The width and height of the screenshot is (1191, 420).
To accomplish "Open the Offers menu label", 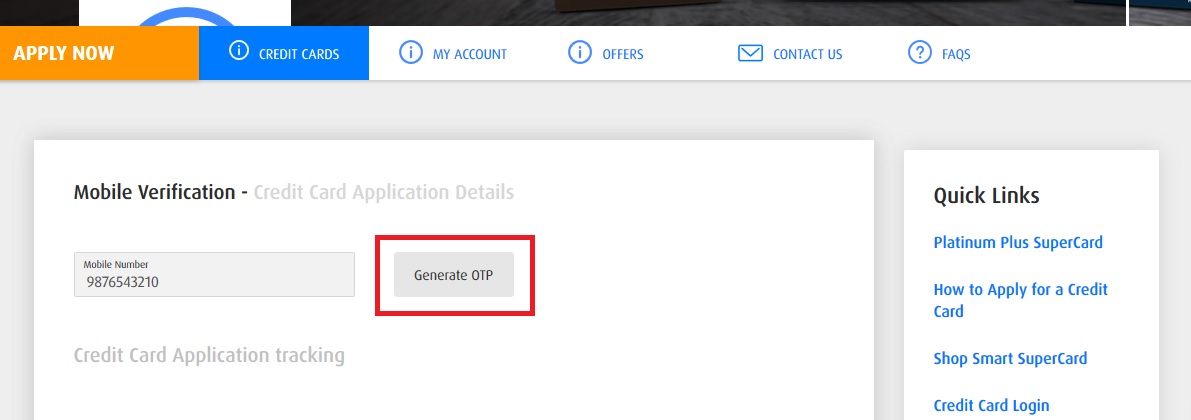I will tap(622, 54).
